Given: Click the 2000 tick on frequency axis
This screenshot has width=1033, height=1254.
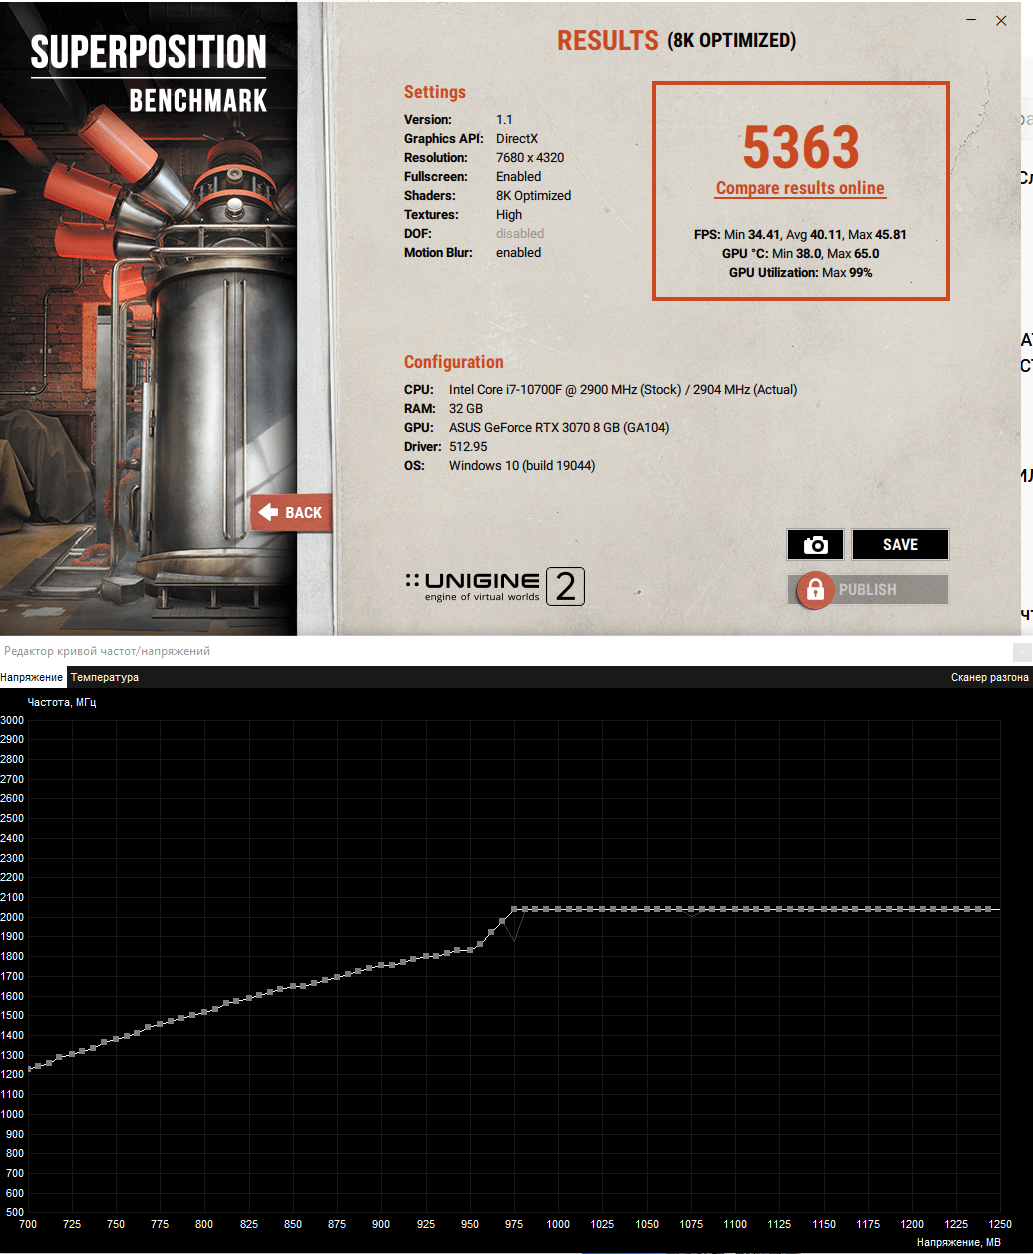Looking at the screenshot, I should coord(12,917).
